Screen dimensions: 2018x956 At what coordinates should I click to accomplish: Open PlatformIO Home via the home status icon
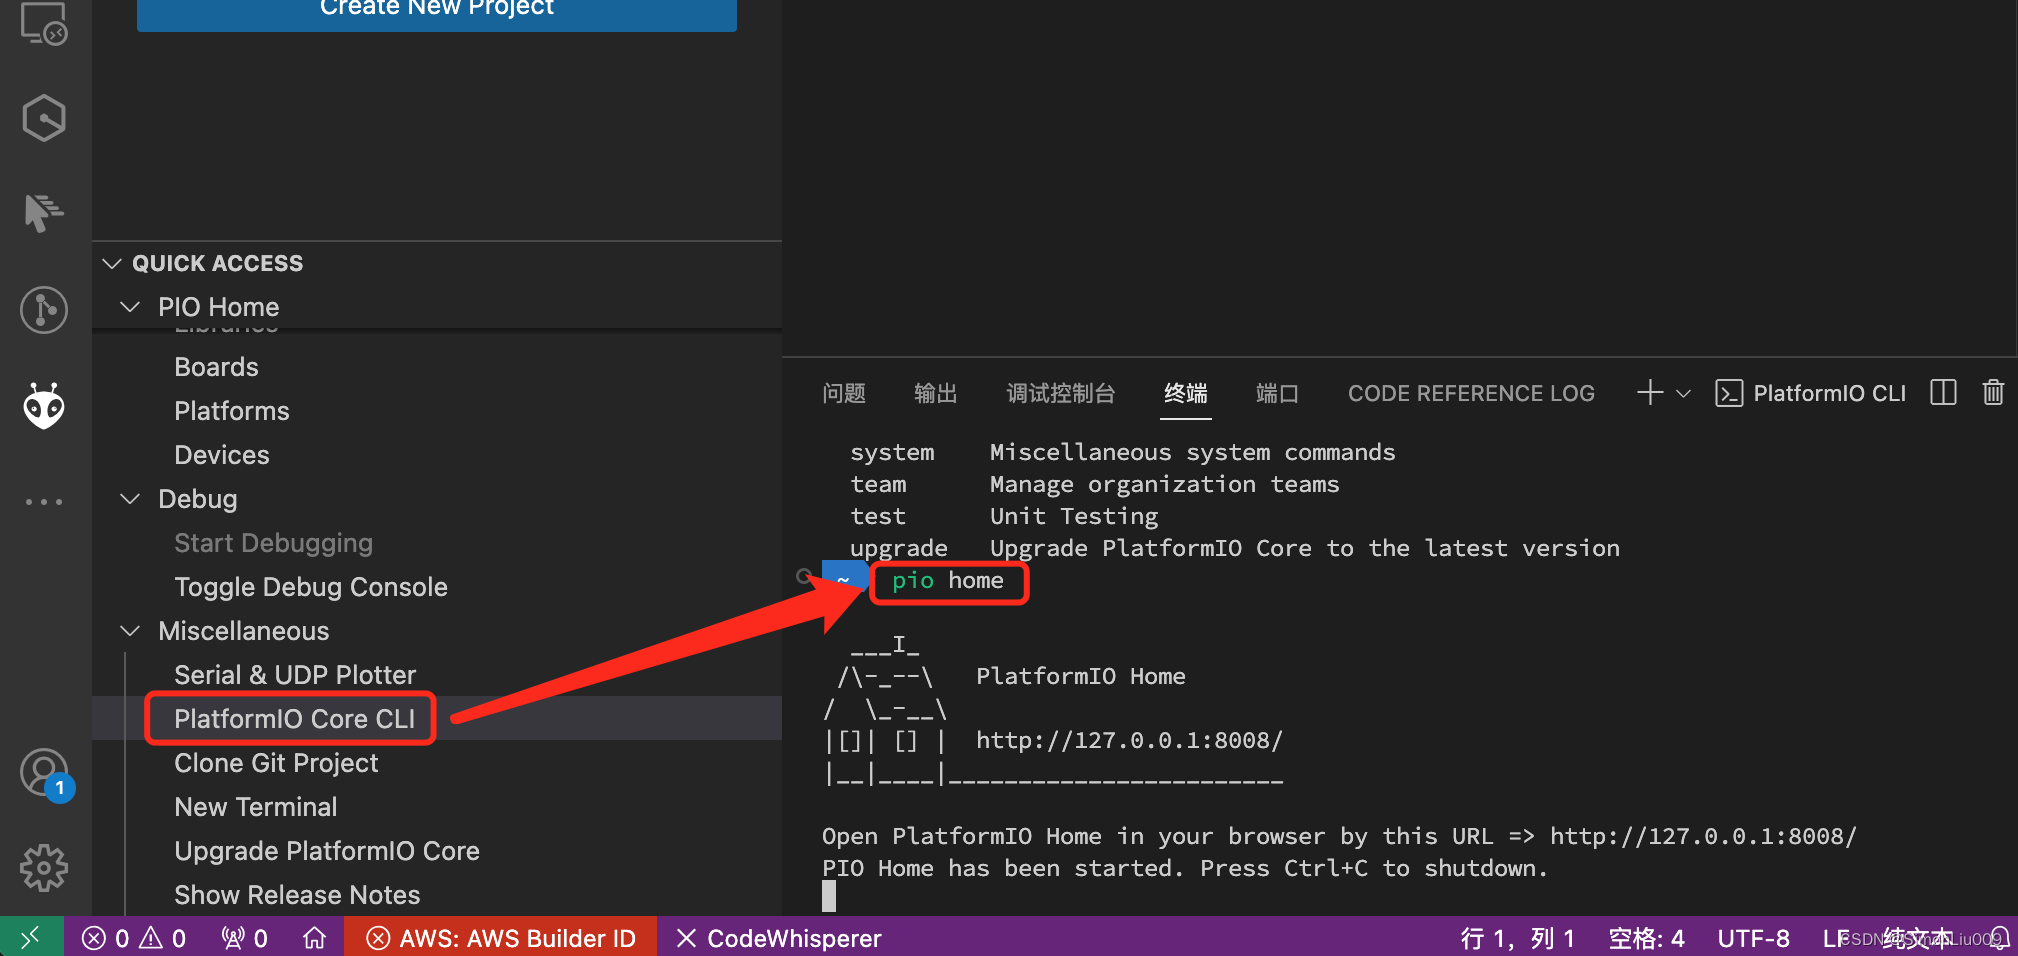(x=314, y=937)
